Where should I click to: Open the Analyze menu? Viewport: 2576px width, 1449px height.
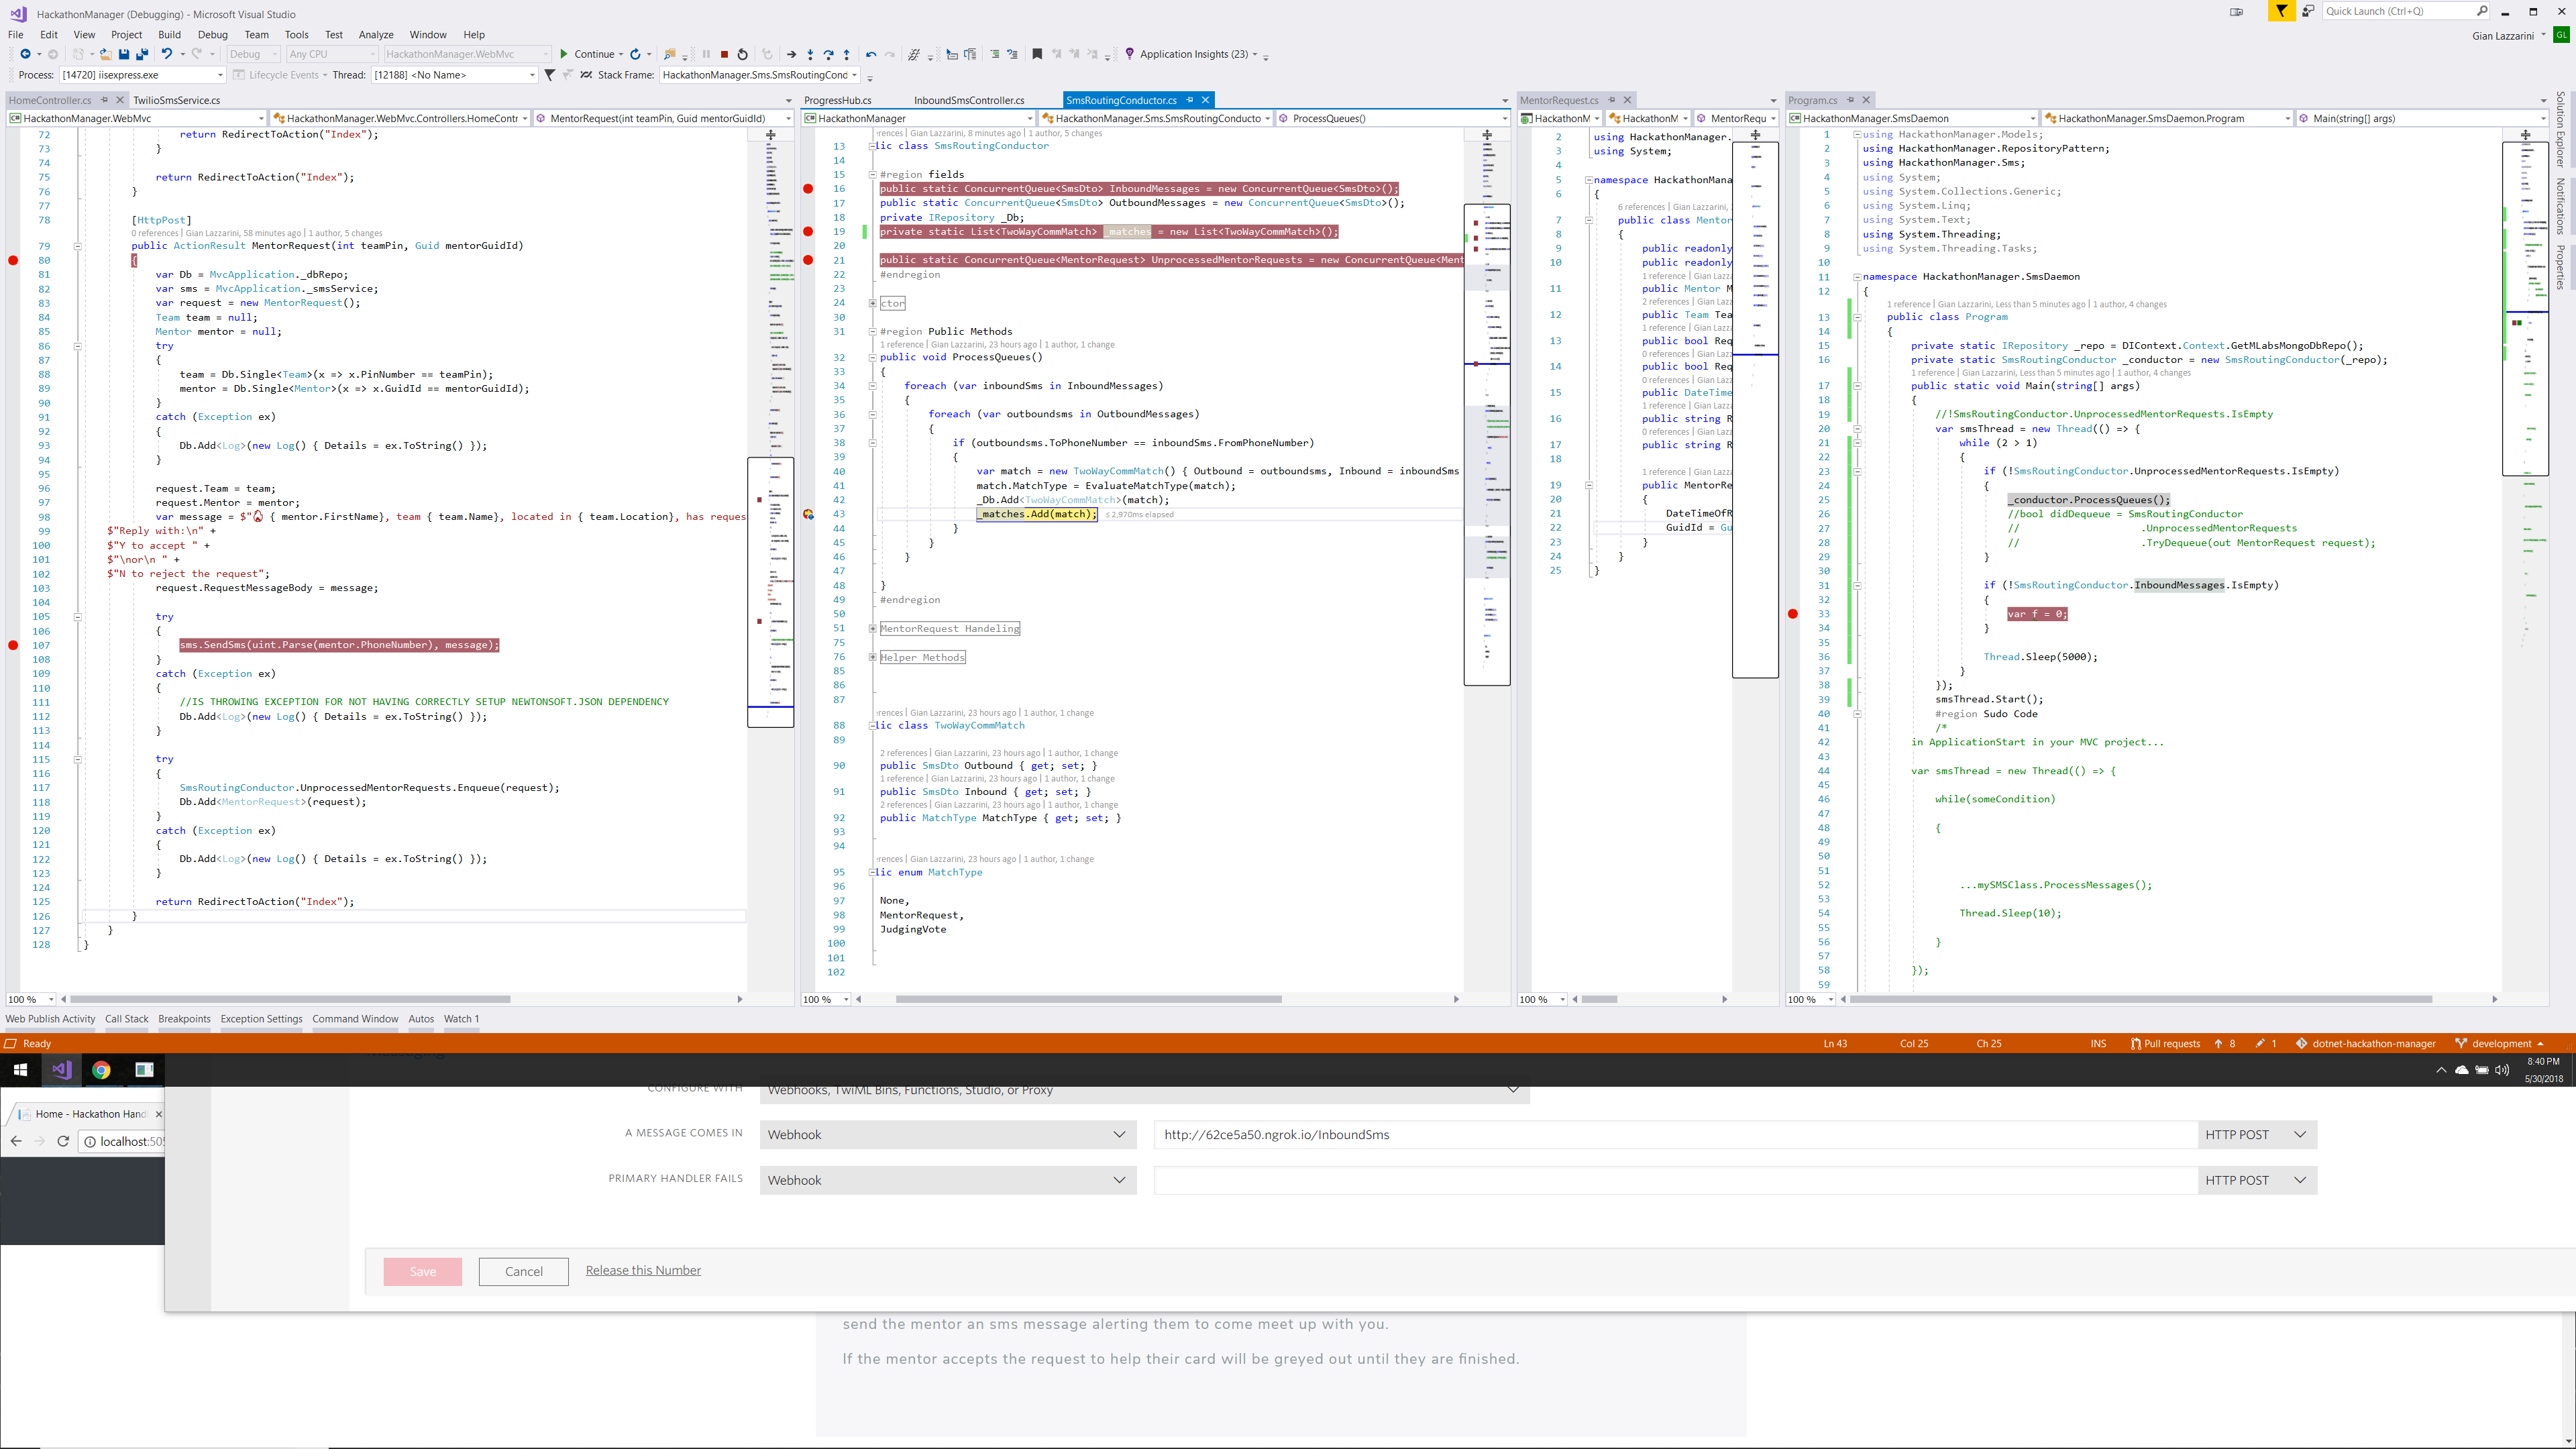coord(376,34)
